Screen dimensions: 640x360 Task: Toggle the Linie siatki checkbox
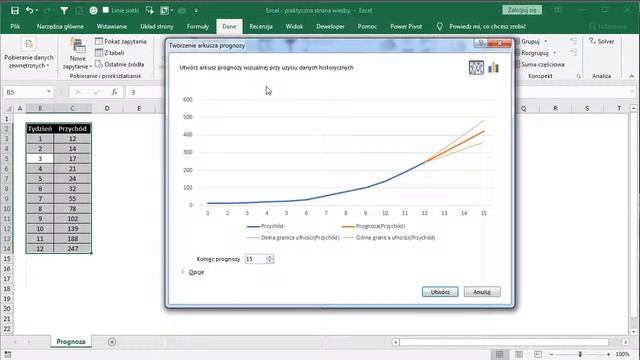point(106,10)
